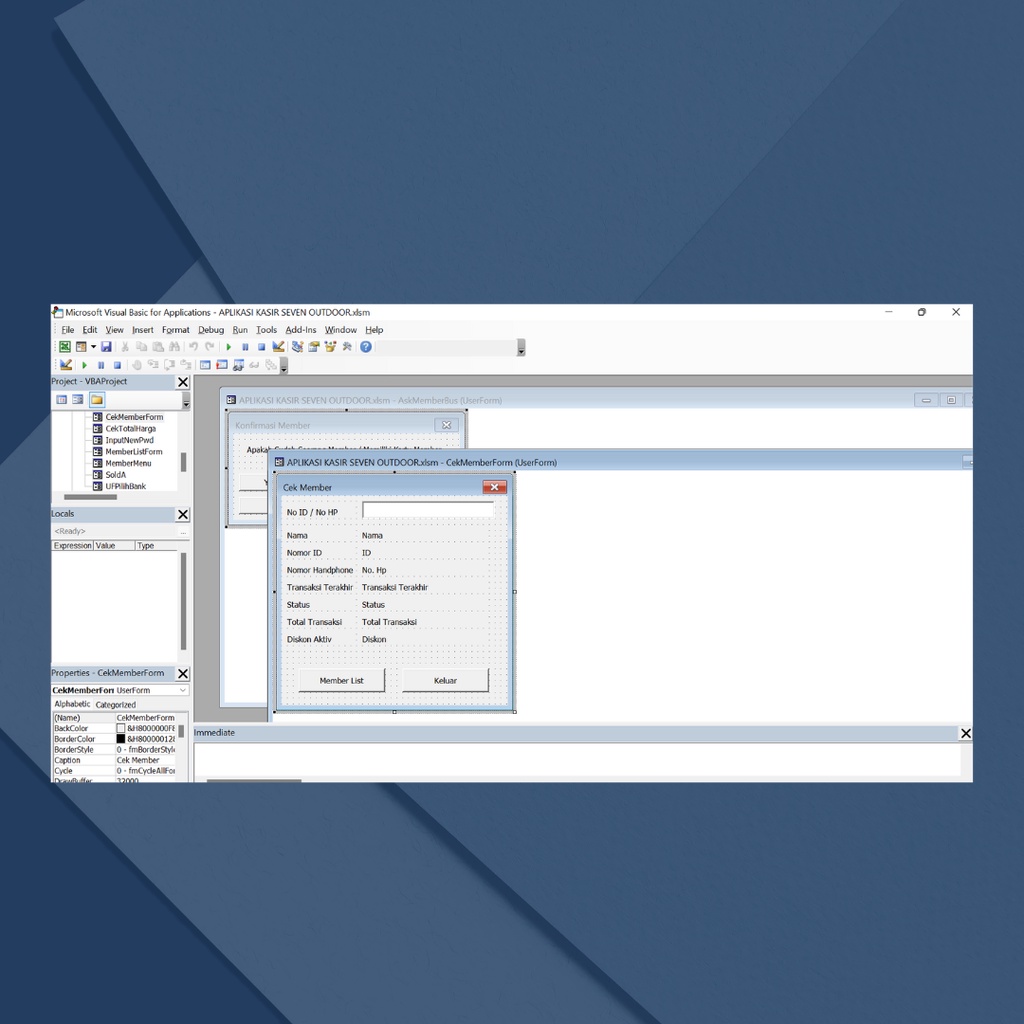Click Run play icon in Debug toolbar
Image resolution: width=1024 pixels, height=1024 pixels.
[x=84, y=365]
